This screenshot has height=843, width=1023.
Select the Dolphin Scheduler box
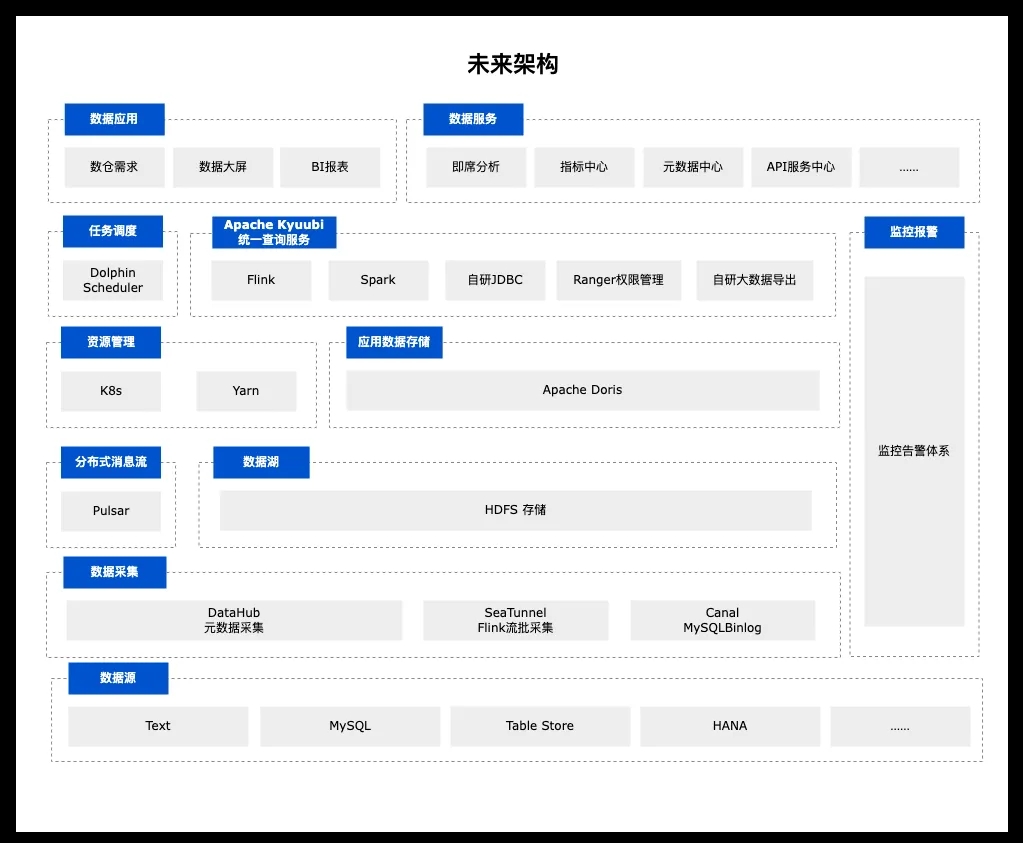point(113,280)
